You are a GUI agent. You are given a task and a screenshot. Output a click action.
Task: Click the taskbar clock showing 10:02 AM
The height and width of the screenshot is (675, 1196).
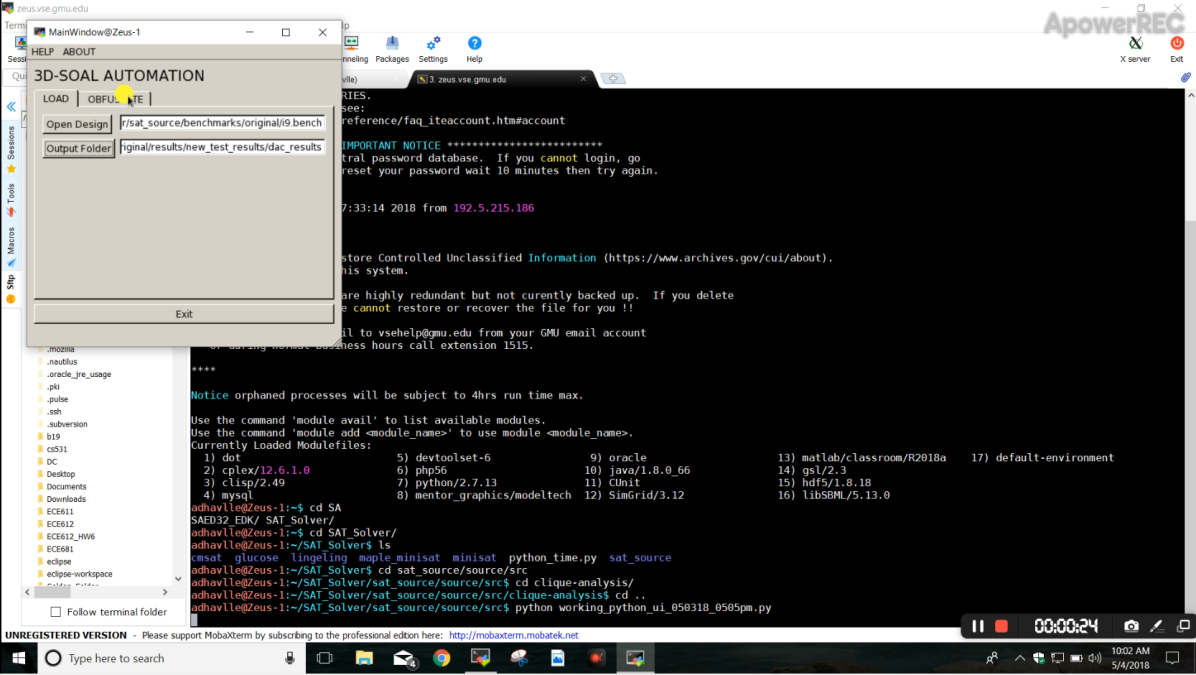point(1130,657)
